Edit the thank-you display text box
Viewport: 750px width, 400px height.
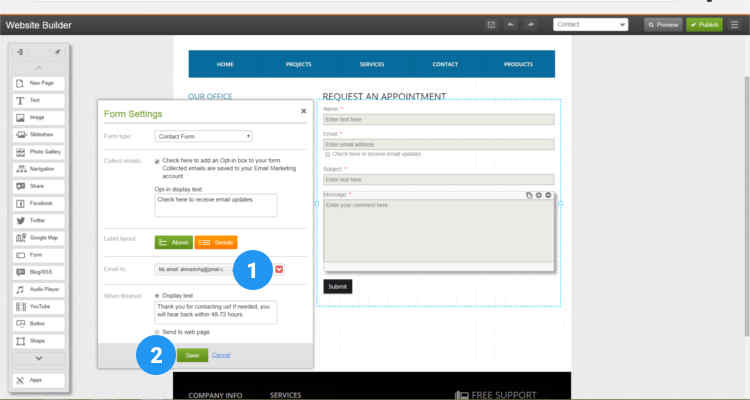coord(216,312)
